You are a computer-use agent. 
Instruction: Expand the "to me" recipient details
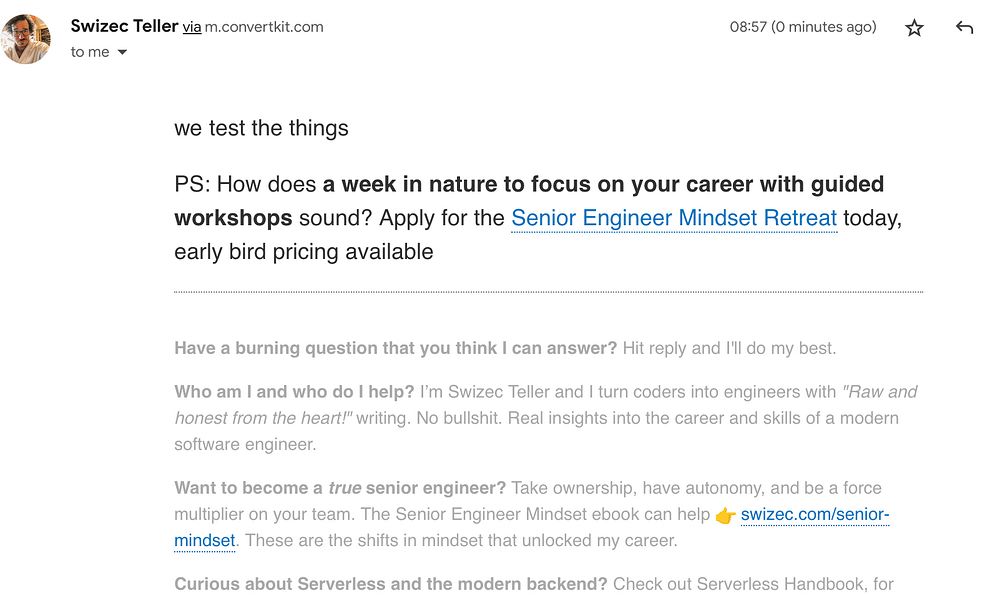(x=122, y=52)
